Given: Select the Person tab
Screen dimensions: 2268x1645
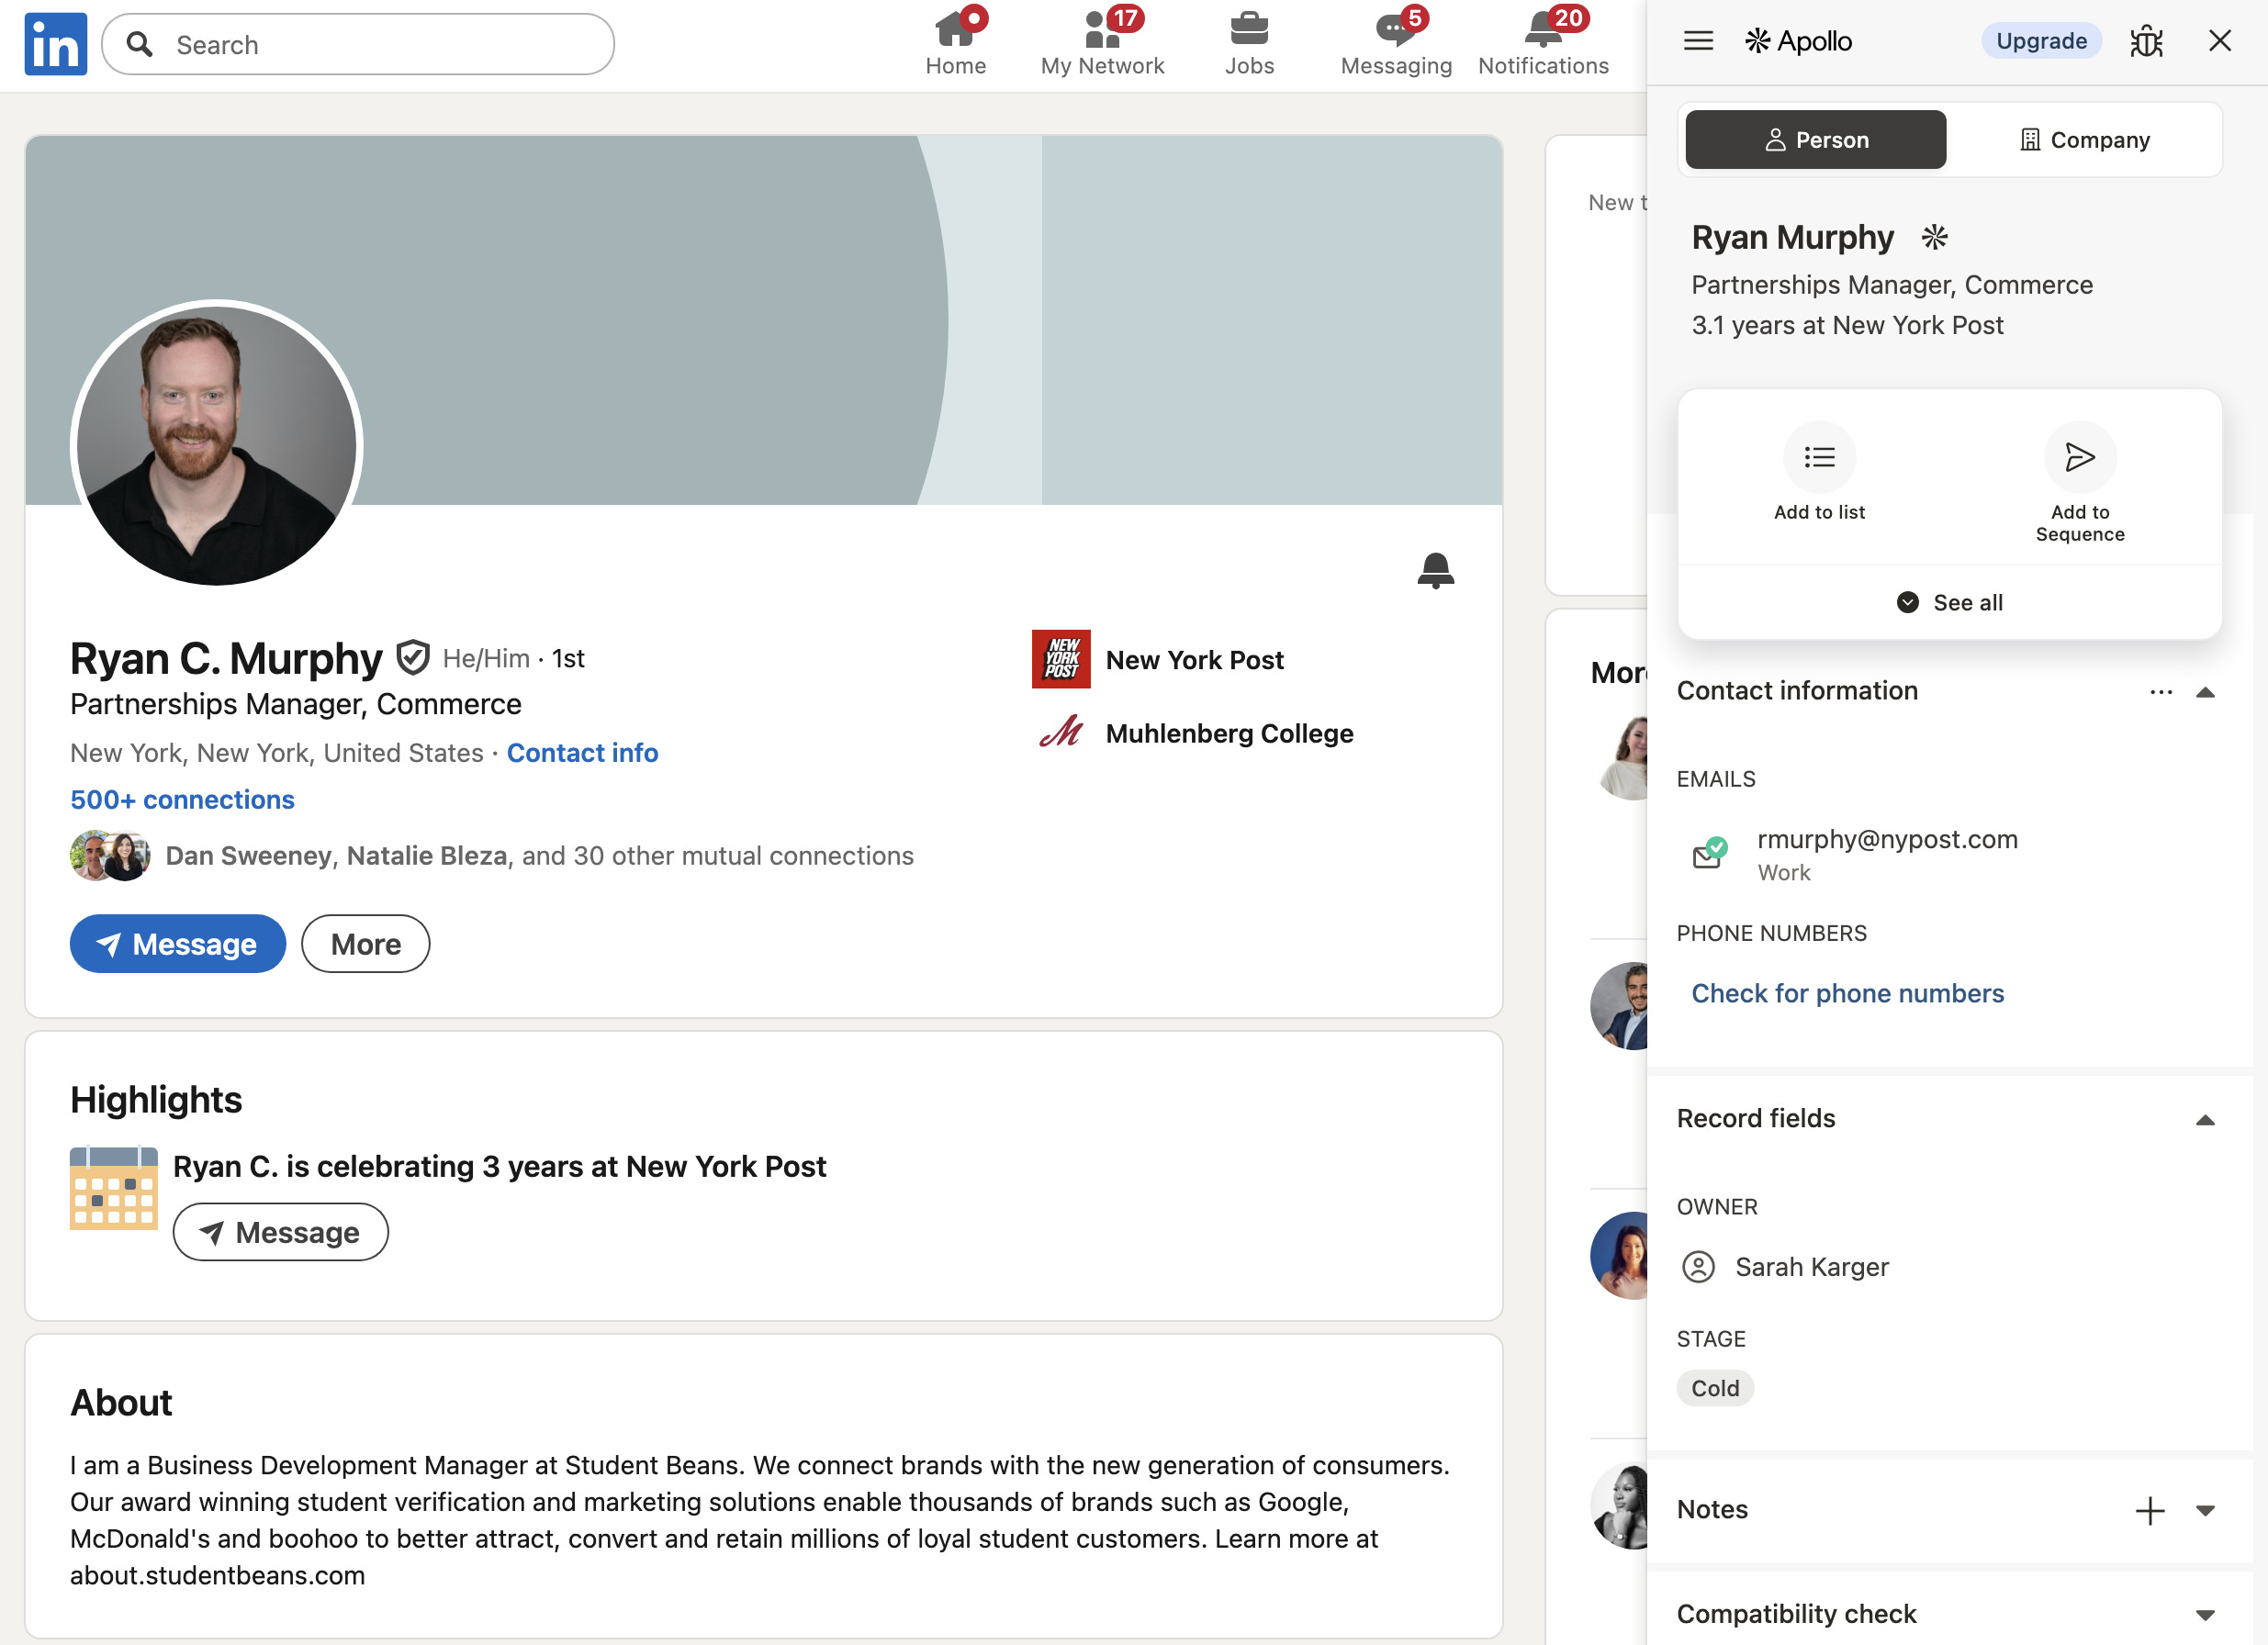Looking at the screenshot, I should tap(1815, 140).
